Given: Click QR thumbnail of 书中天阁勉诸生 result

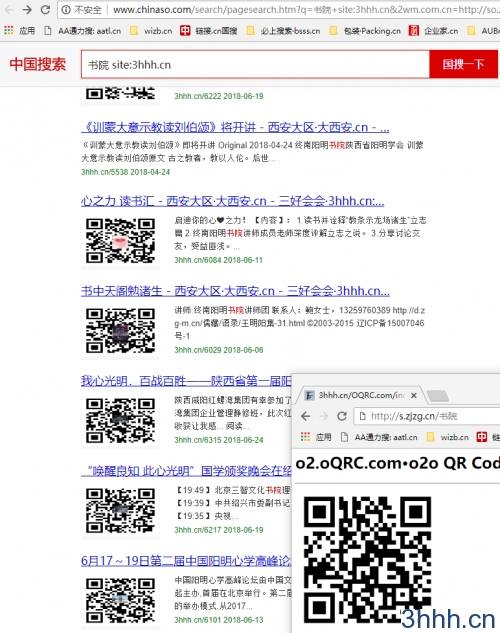Looking at the screenshot, I should tap(120, 331).
